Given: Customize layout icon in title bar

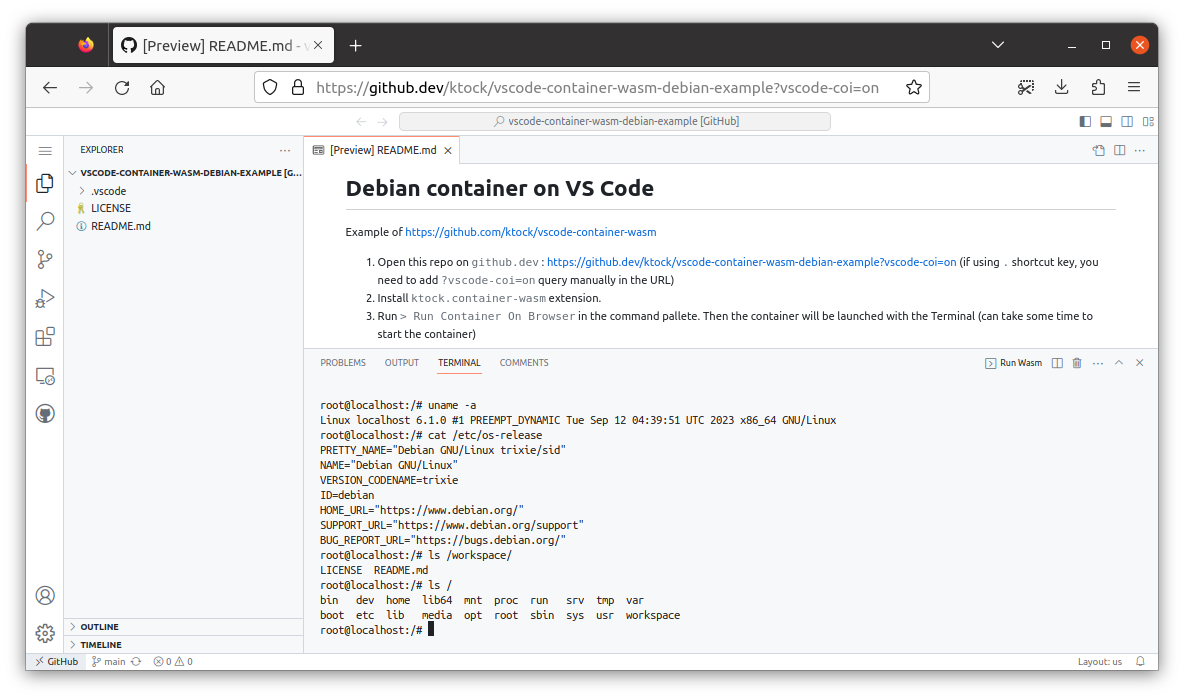Looking at the screenshot, I should point(1149,121).
